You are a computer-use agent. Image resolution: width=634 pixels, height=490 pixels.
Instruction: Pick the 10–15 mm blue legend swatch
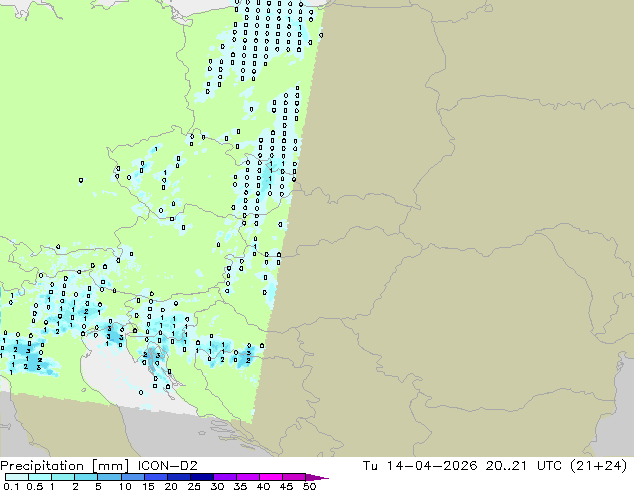(x=132, y=477)
